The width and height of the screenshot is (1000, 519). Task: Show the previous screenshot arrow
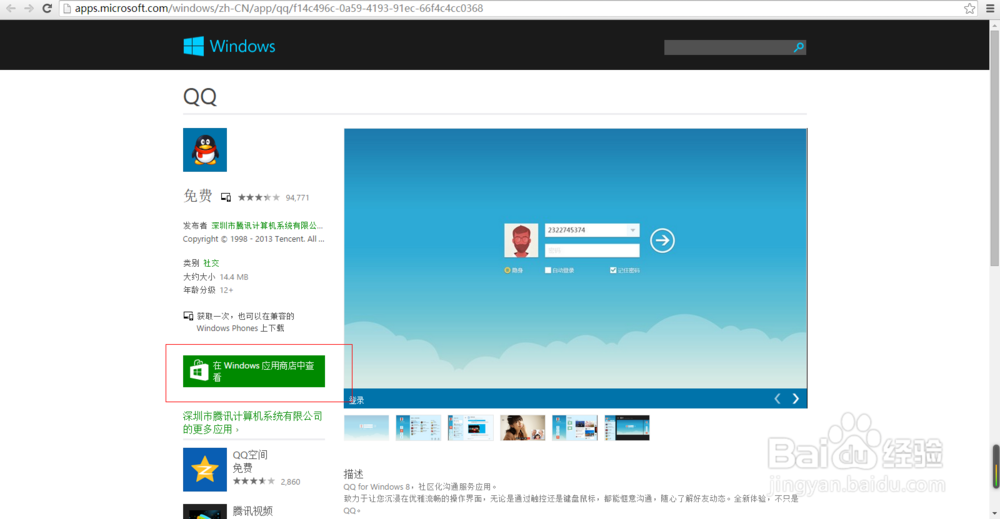(x=777, y=398)
